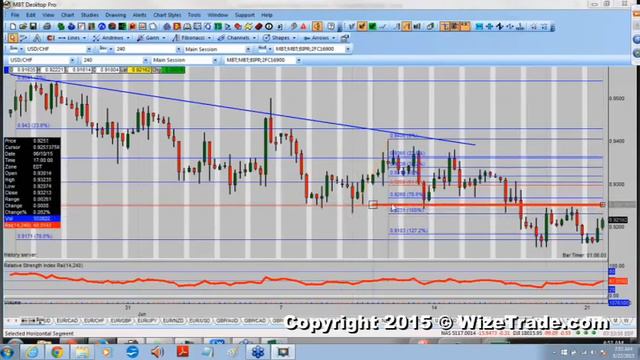Click the Print toolbar icon
This screenshot has width=640, height=360.
click(x=47, y=27)
